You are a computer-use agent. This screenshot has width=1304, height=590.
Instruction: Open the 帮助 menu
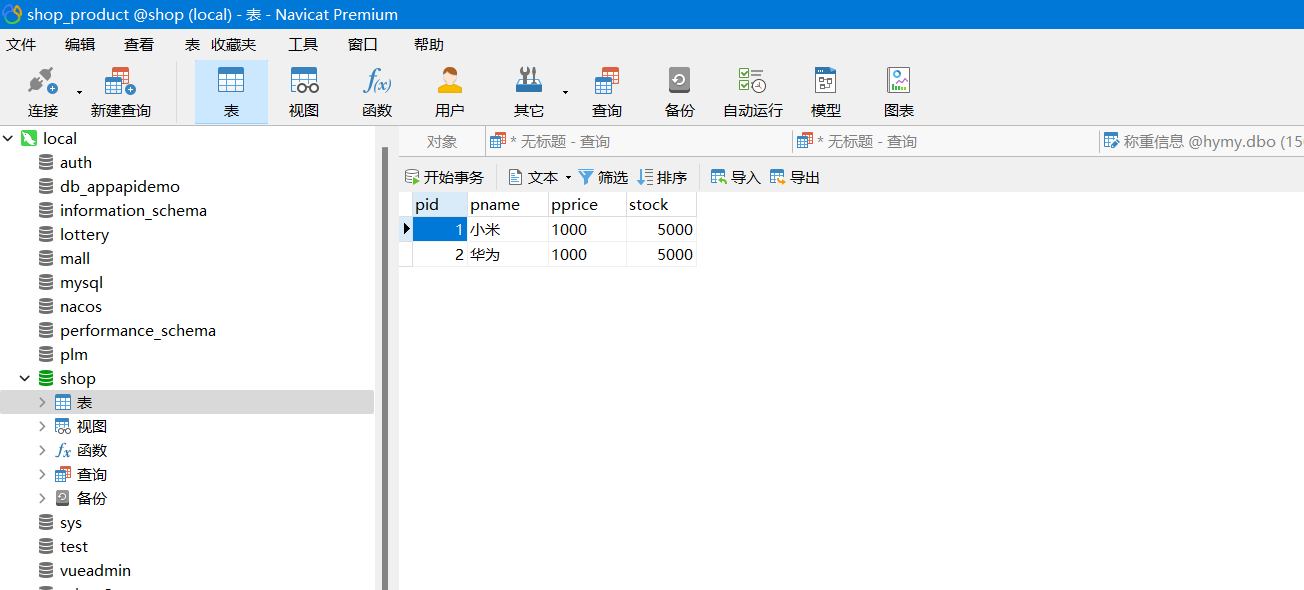tap(429, 44)
